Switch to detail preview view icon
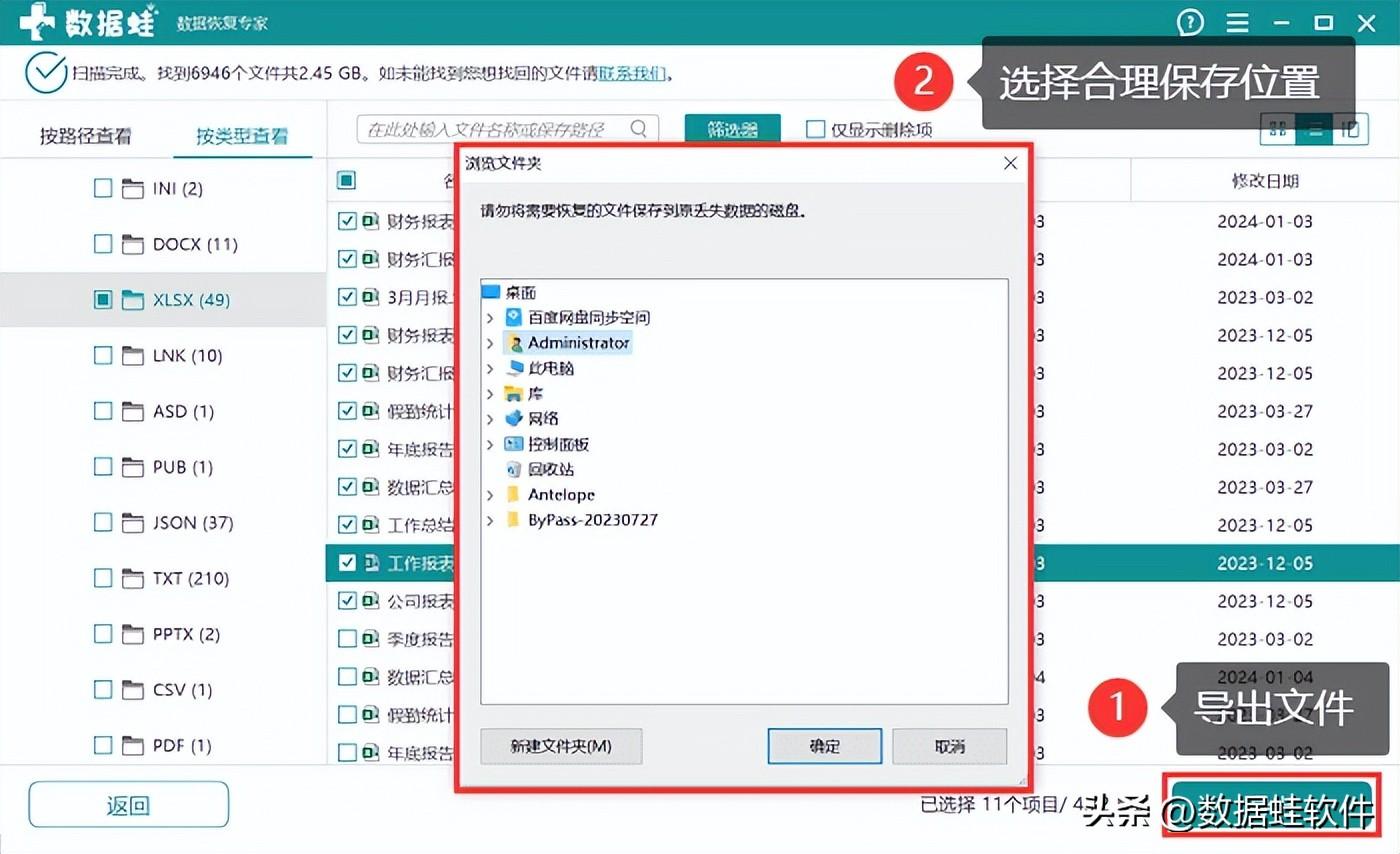Screen dimensions: 1400x854 point(1350,128)
